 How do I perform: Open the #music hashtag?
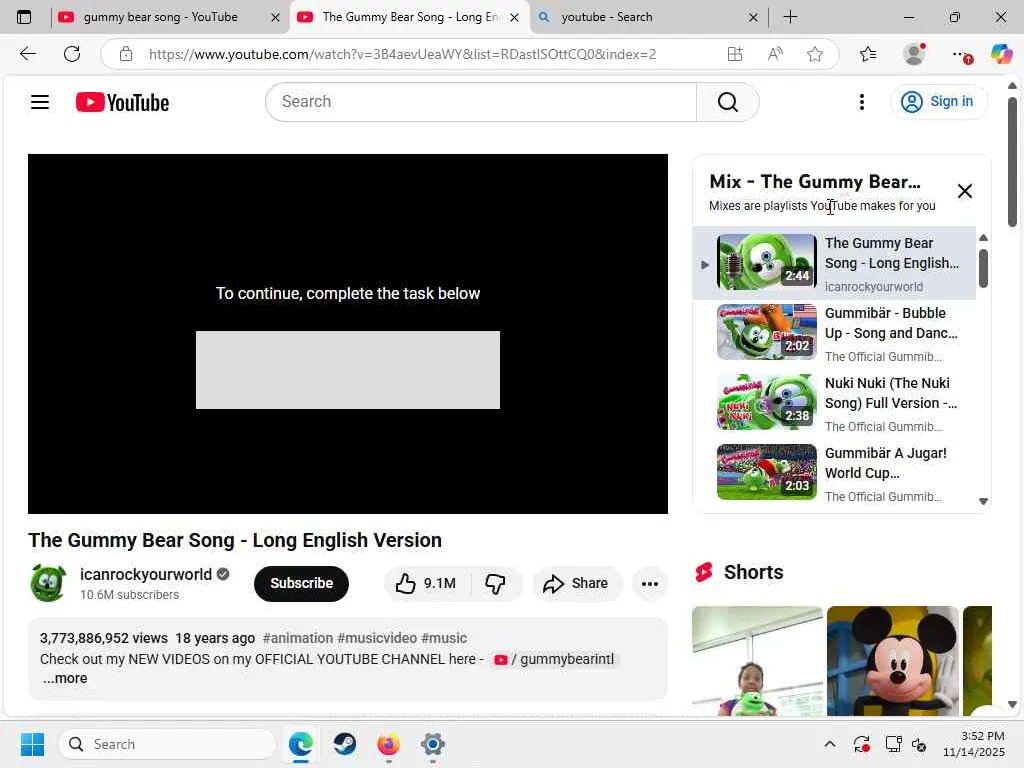(x=444, y=638)
